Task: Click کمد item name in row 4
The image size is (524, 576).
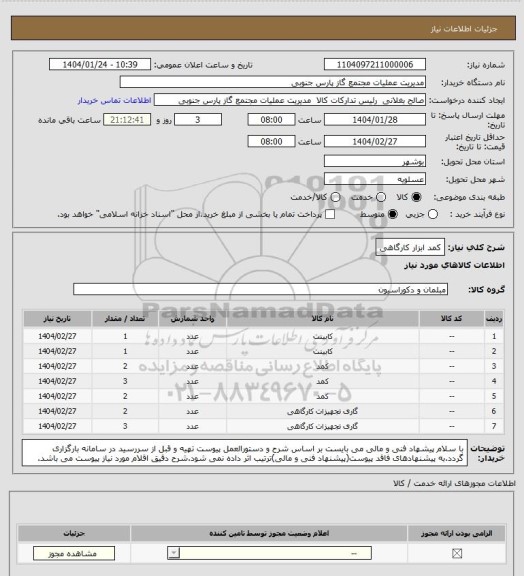Action: click(322, 381)
